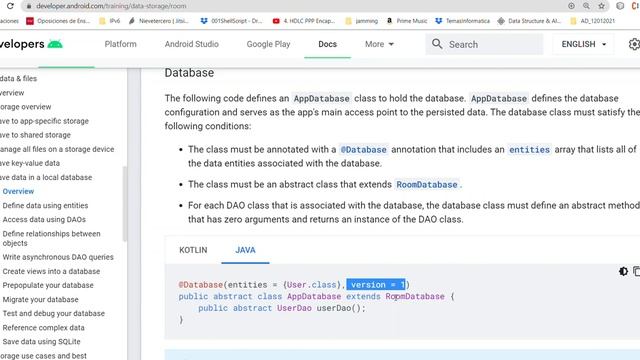This screenshot has height=360, width=640.
Task: Open manage all files on a storage device
Action: (57, 149)
